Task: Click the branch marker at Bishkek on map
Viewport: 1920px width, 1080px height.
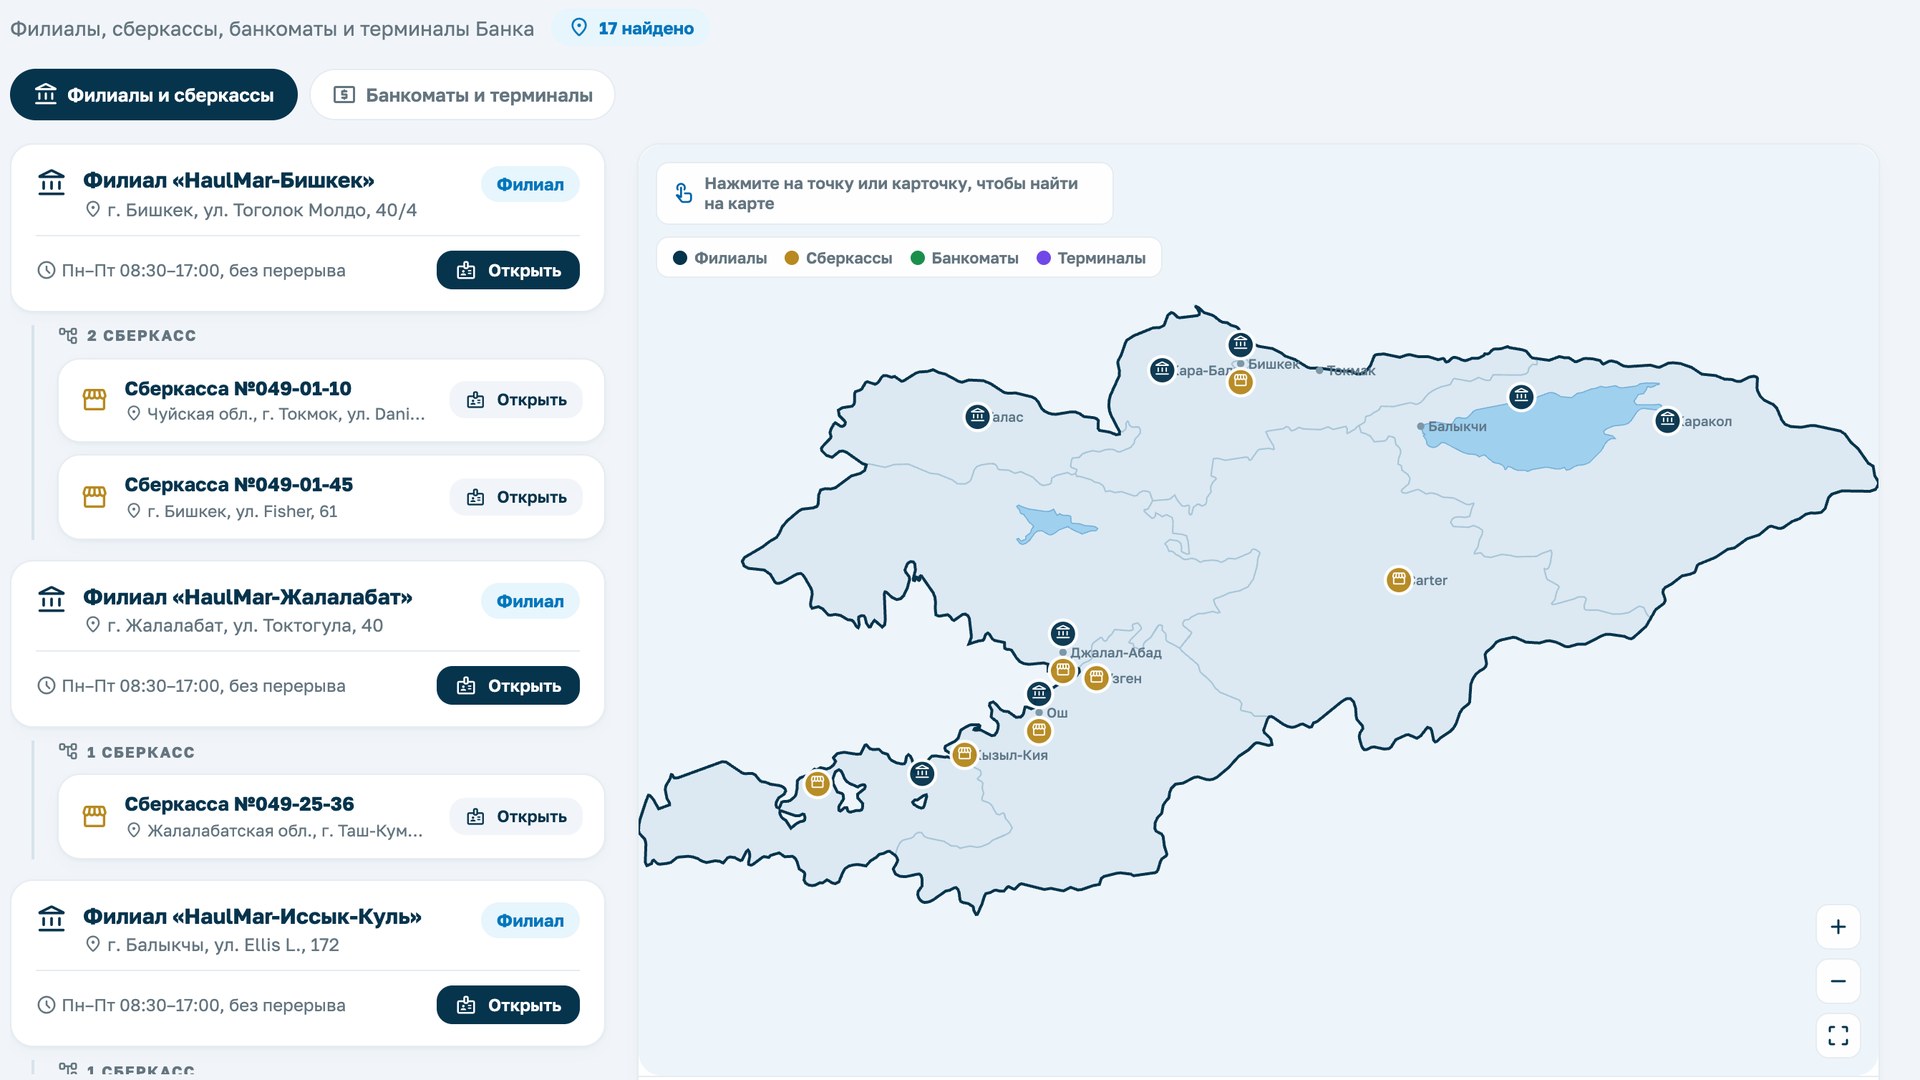Action: 1240,345
